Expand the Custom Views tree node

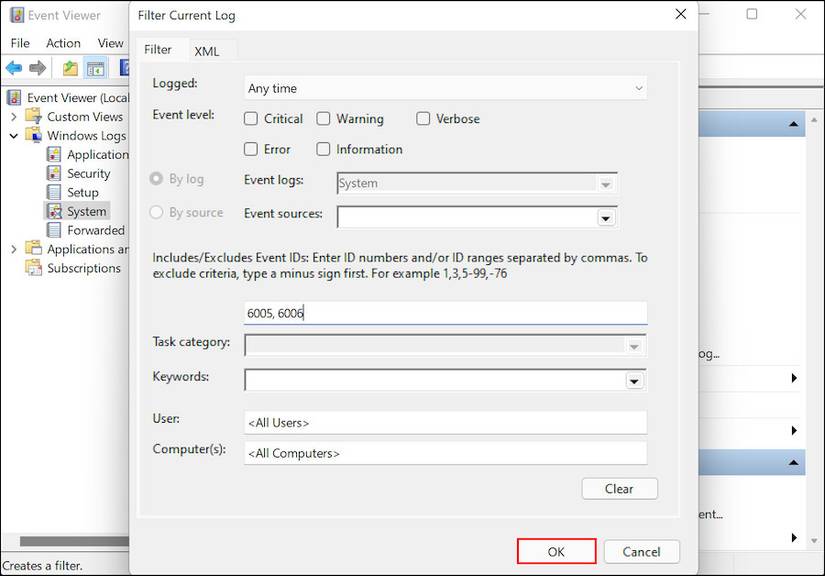tap(14, 117)
